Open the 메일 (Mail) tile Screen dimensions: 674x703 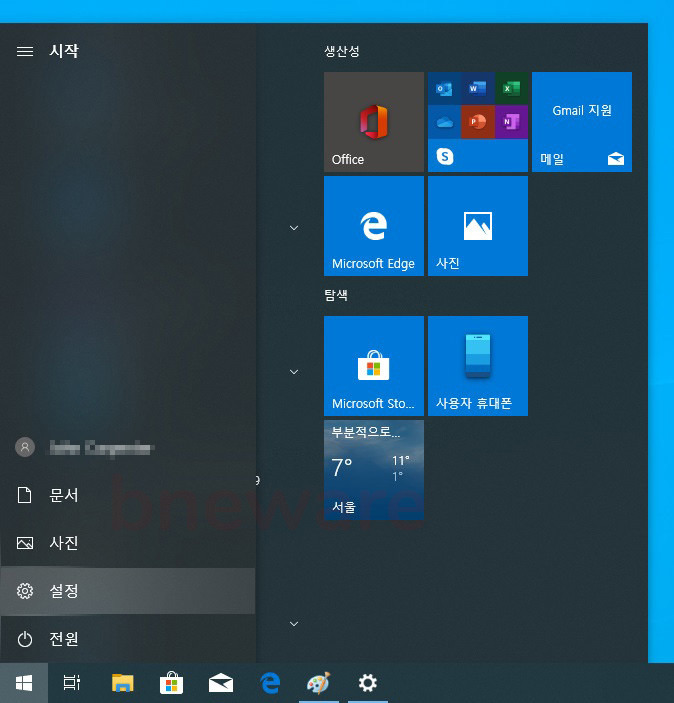[582, 122]
